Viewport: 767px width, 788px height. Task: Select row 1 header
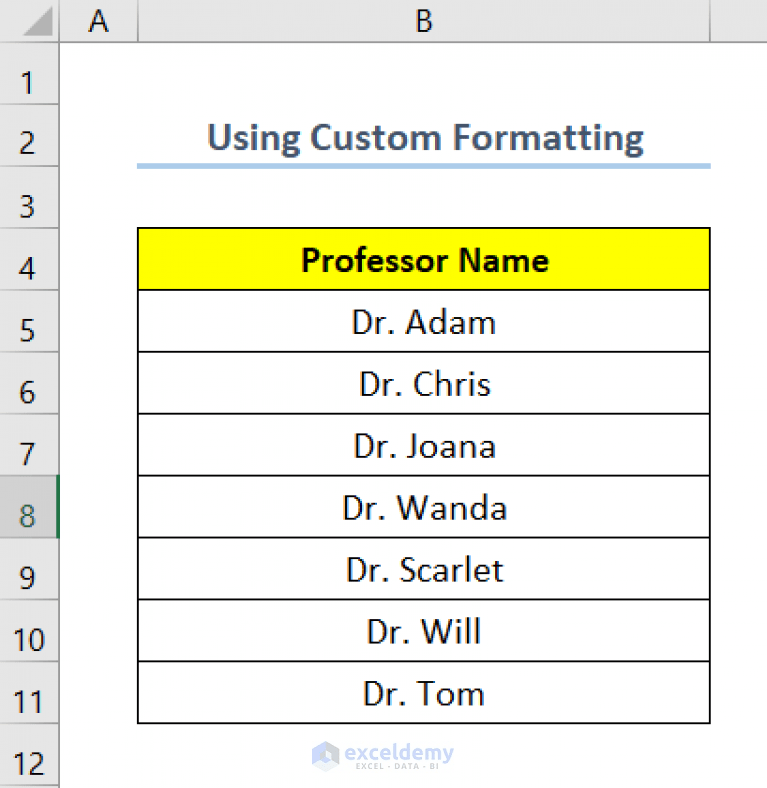(29, 73)
